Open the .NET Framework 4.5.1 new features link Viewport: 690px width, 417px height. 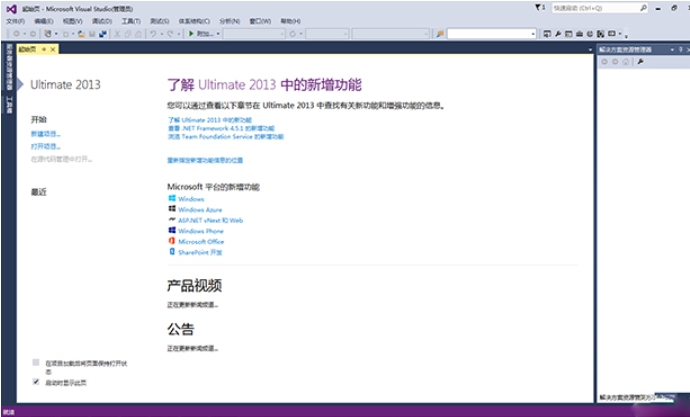click(x=221, y=128)
